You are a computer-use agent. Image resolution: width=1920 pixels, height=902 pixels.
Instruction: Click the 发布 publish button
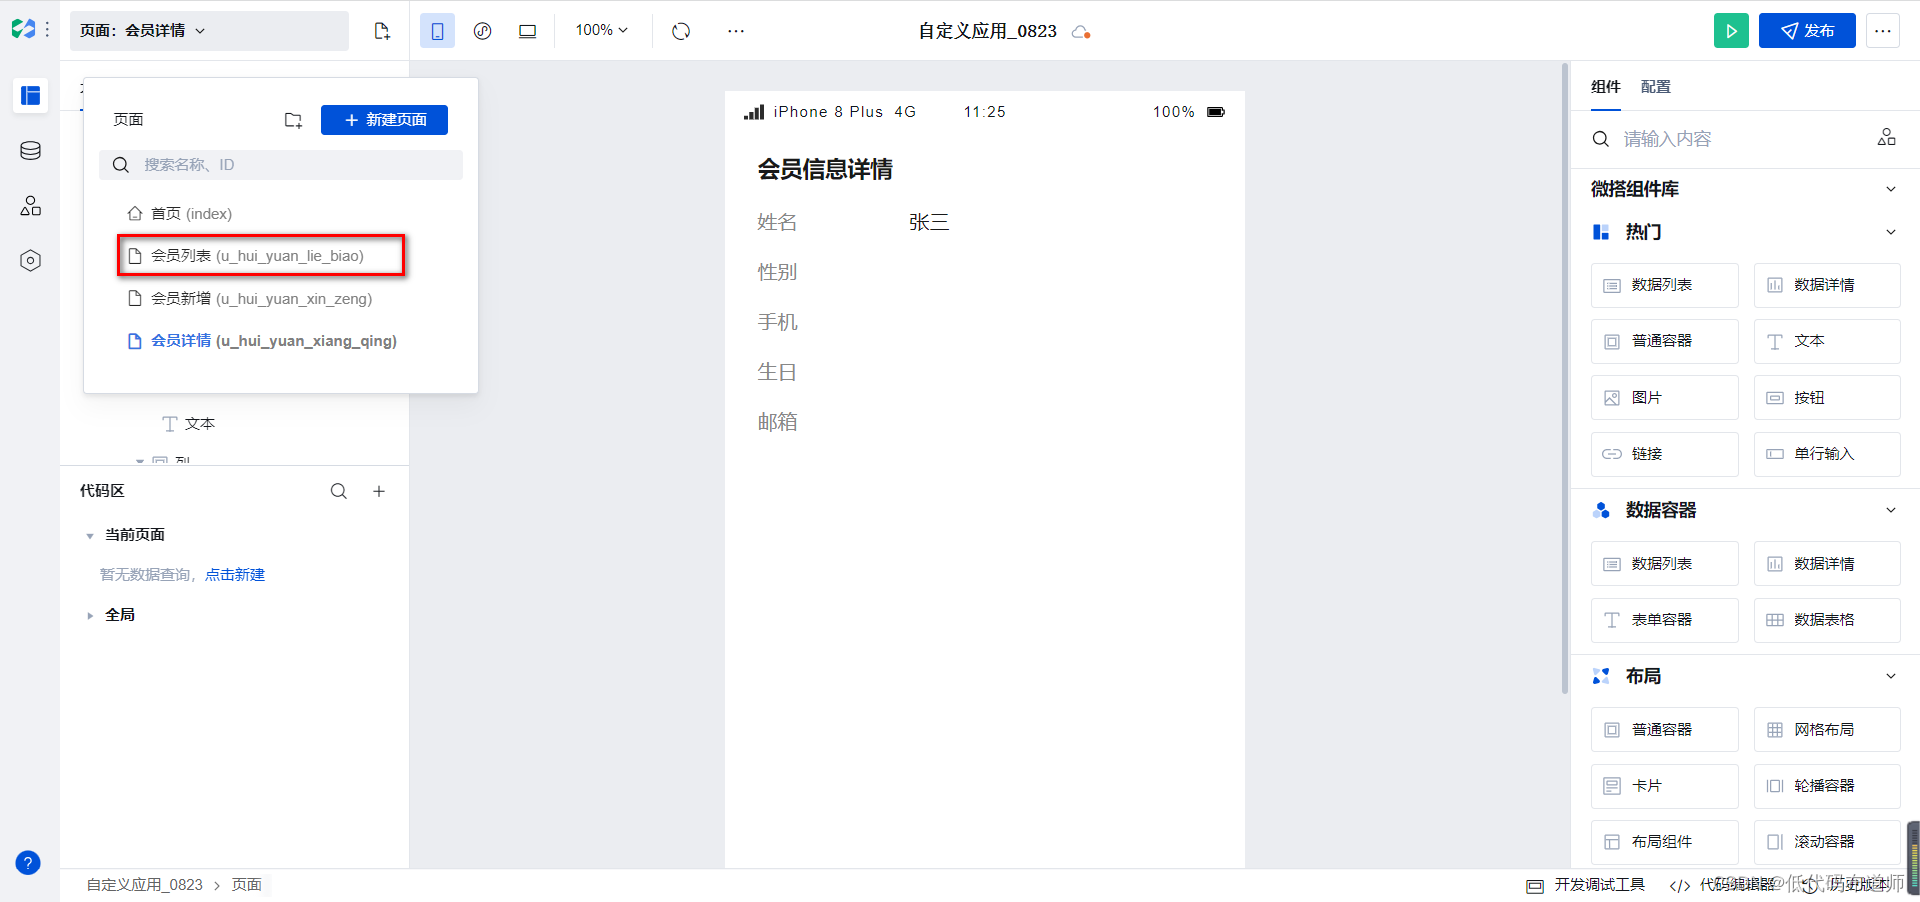coord(1807,31)
